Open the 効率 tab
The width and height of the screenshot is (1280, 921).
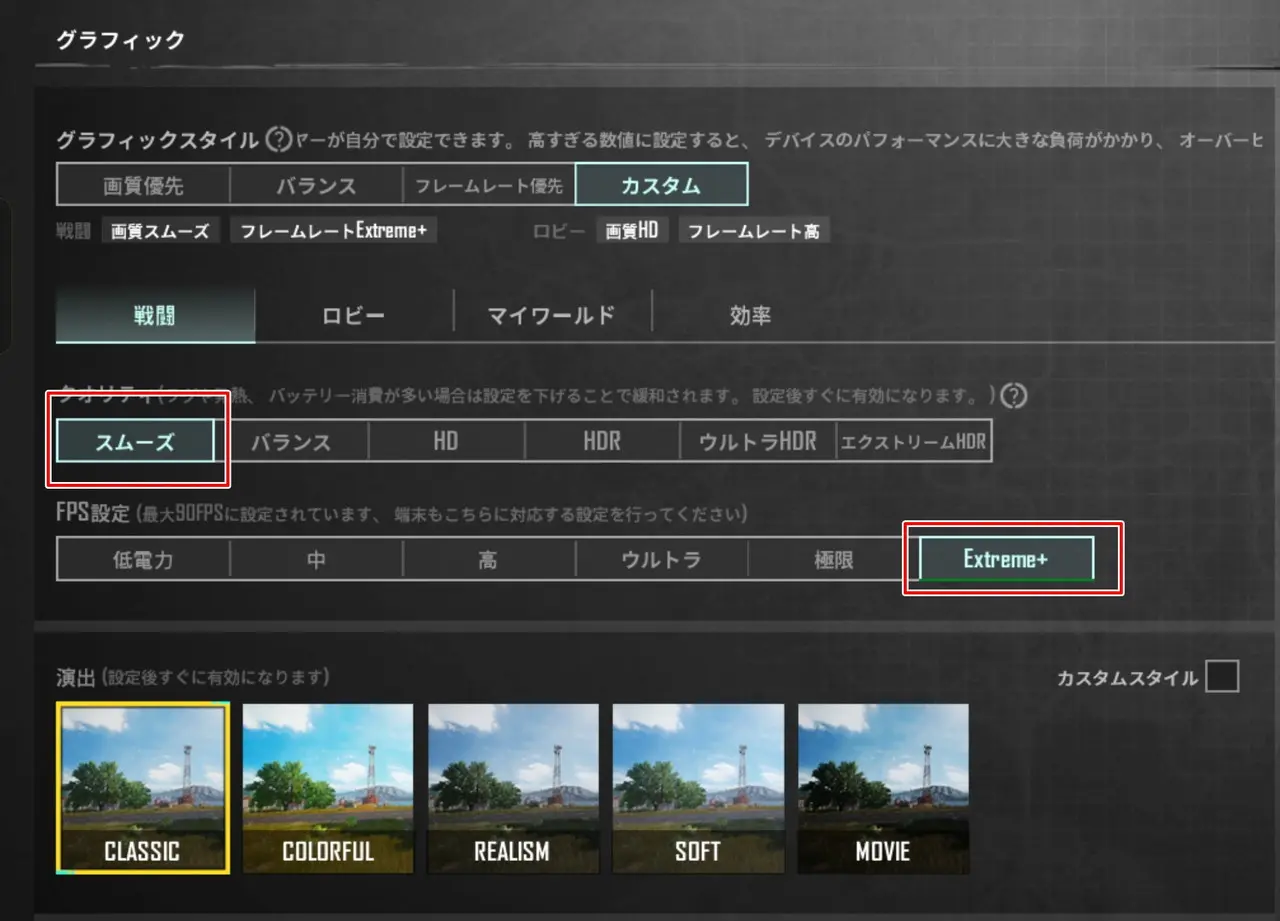(x=750, y=316)
